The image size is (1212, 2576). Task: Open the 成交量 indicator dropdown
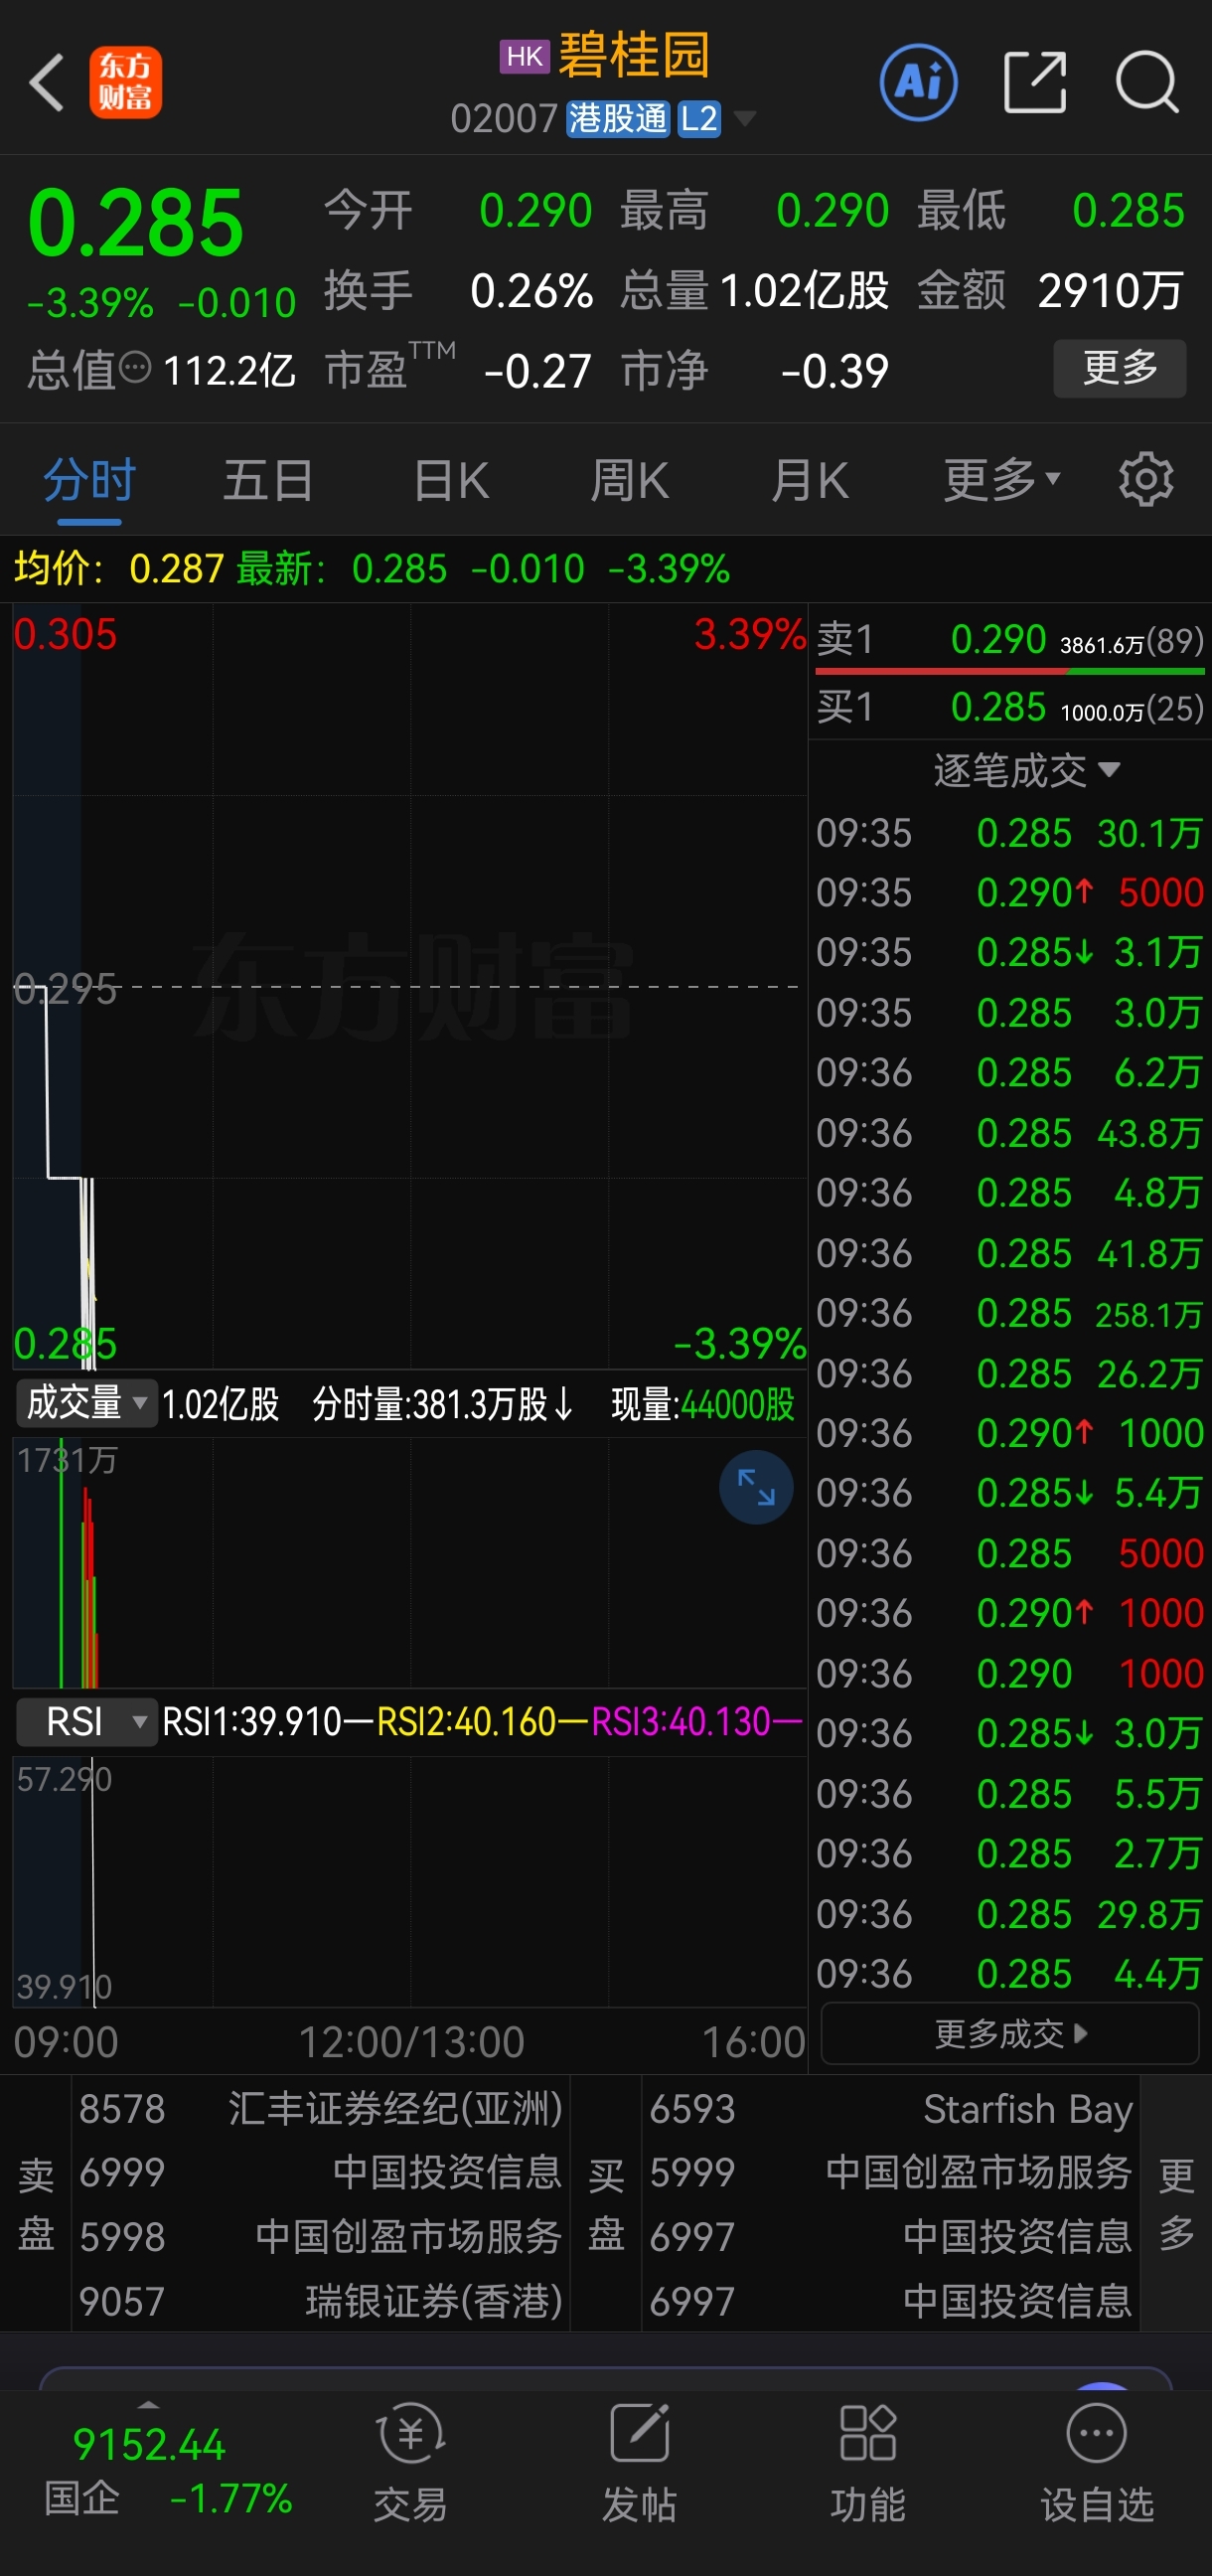pyautogui.click(x=86, y=1403)
